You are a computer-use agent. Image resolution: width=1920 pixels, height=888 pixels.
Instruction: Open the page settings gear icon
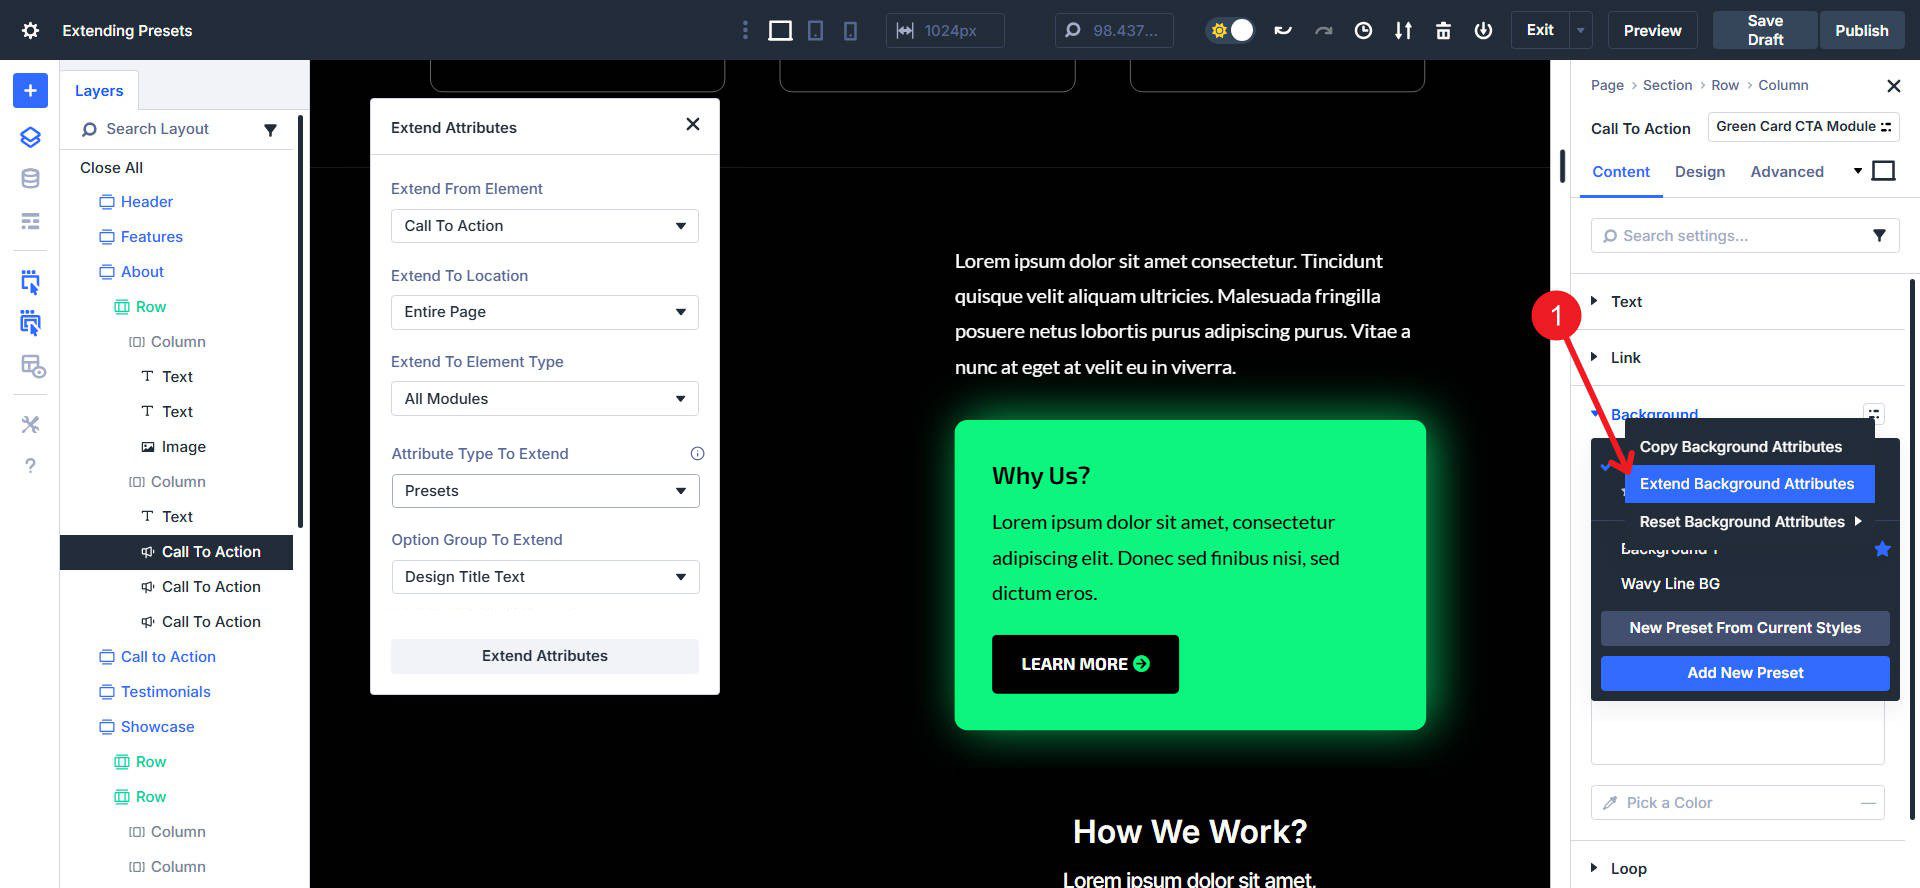coord(30,30)
